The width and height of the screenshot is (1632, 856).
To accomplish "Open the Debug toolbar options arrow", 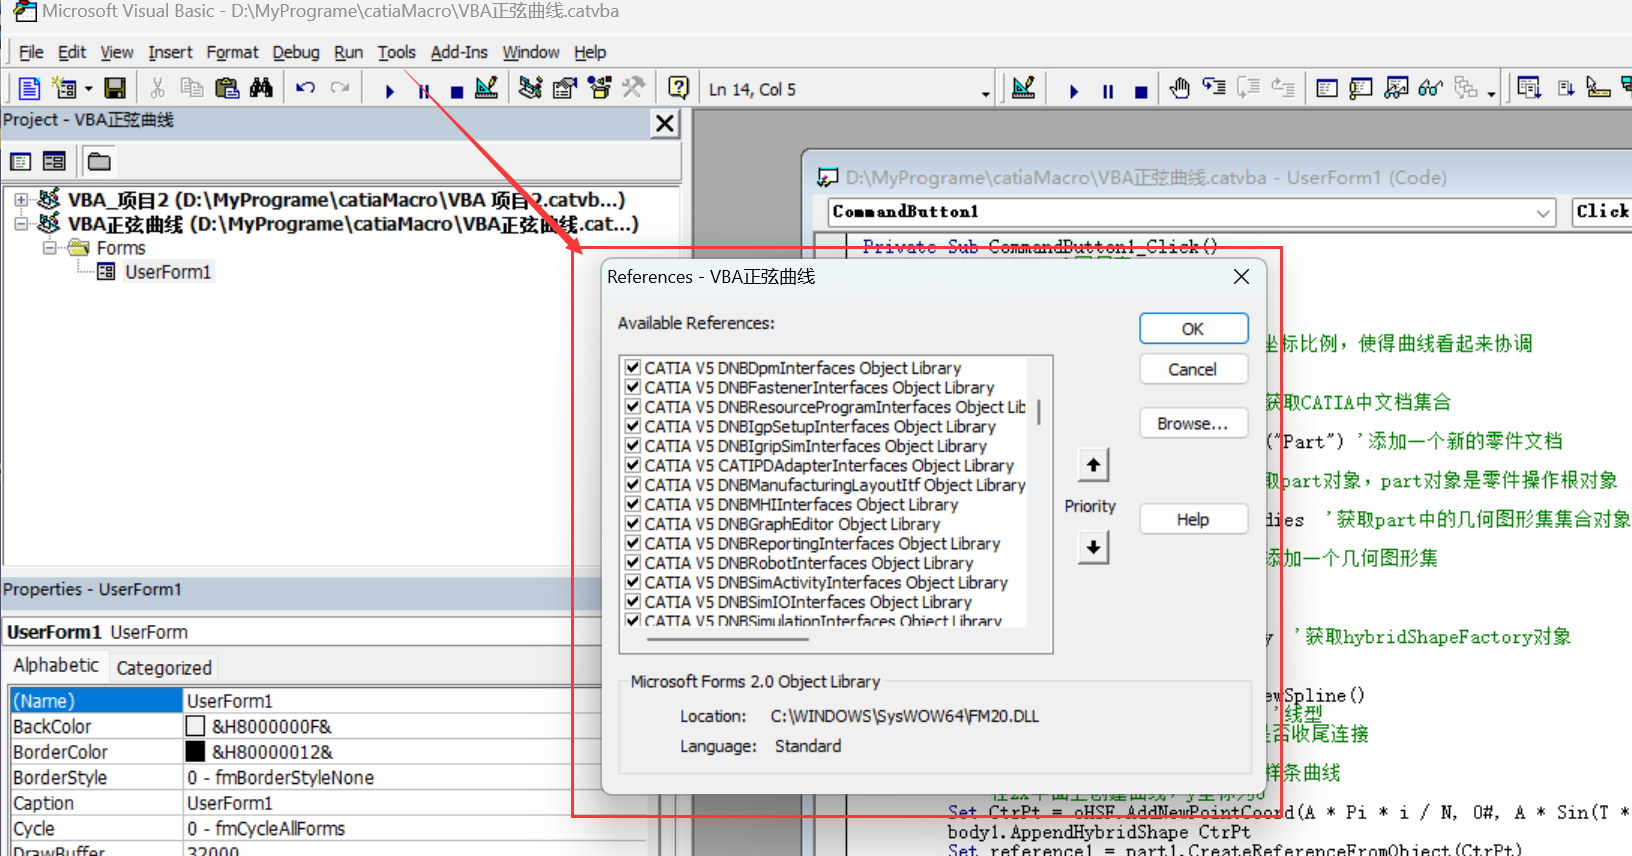I will point(1491,94).
